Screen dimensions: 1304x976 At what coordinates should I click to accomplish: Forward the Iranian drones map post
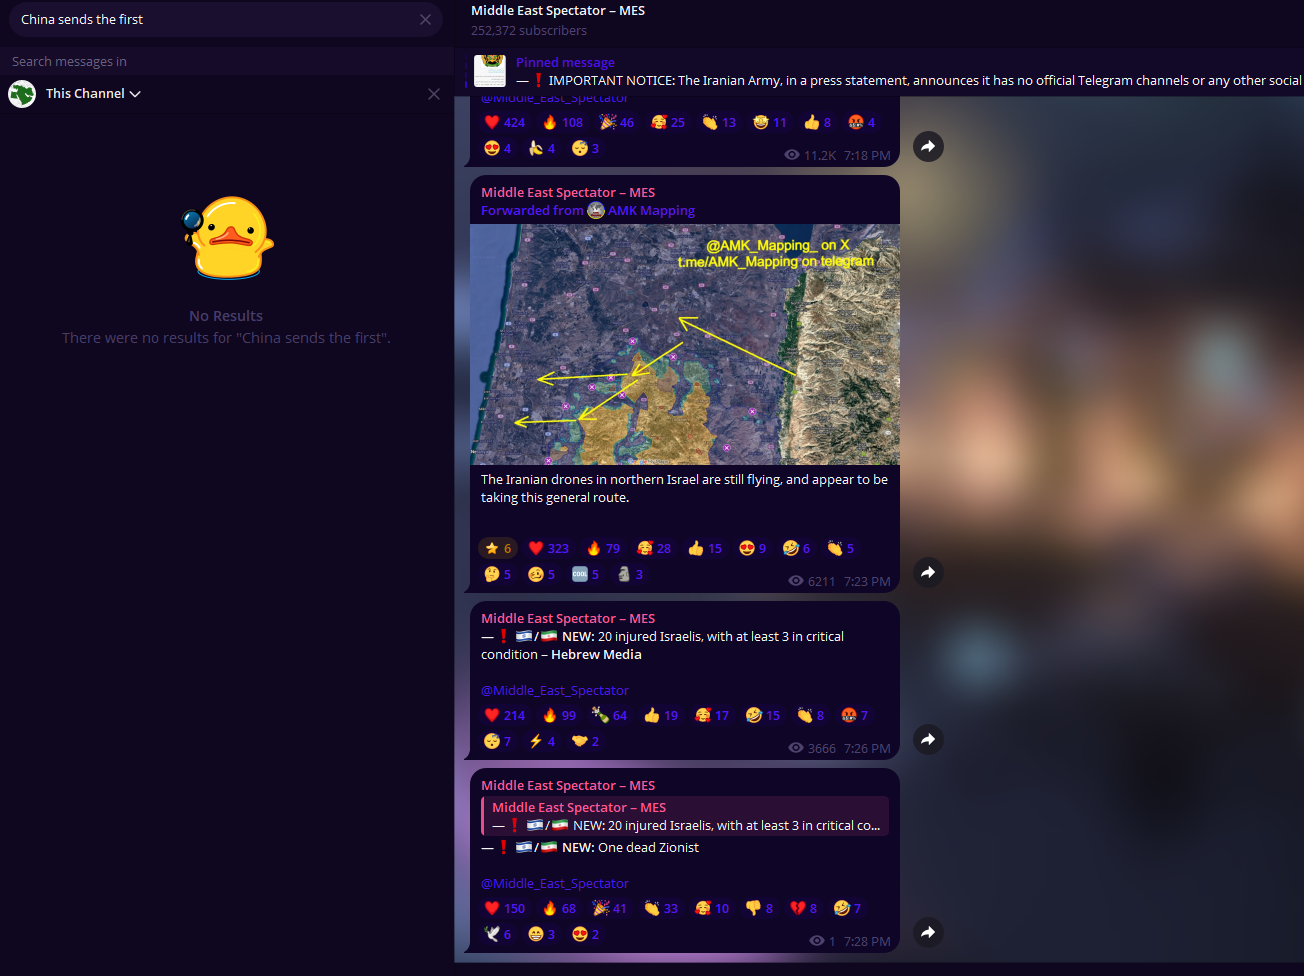click(928, 573)
